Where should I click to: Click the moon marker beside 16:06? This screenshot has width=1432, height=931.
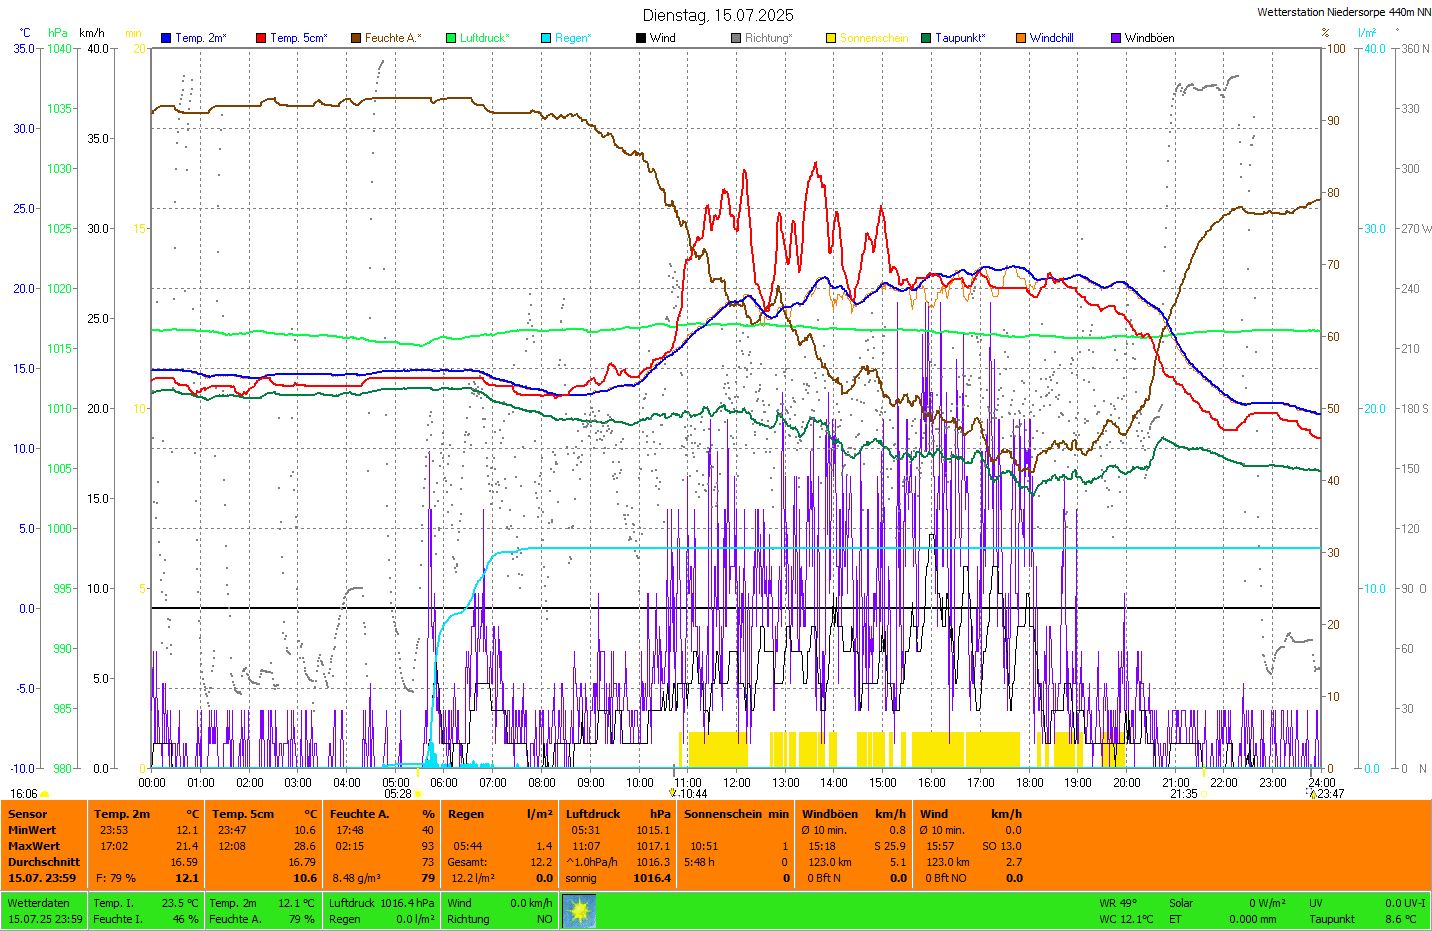[45, 794]
